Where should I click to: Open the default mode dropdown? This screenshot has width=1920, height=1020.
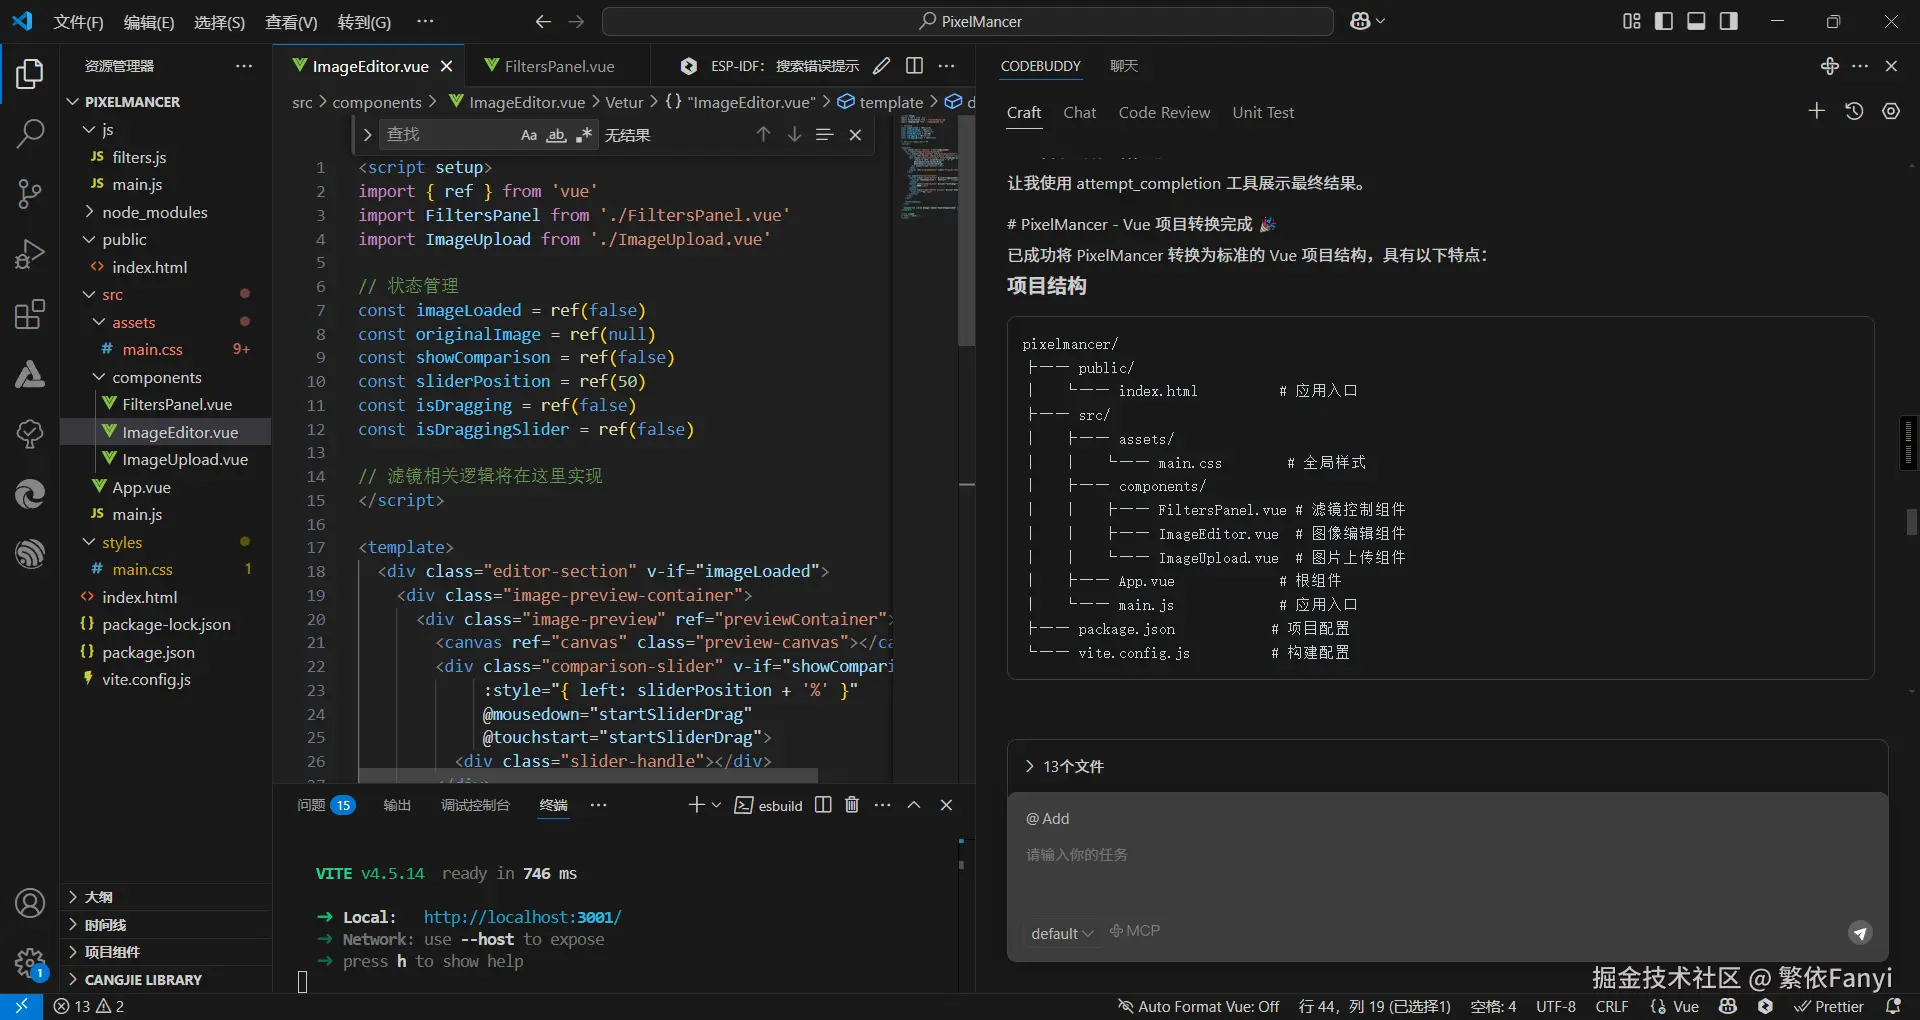[x=1062, y=933]
